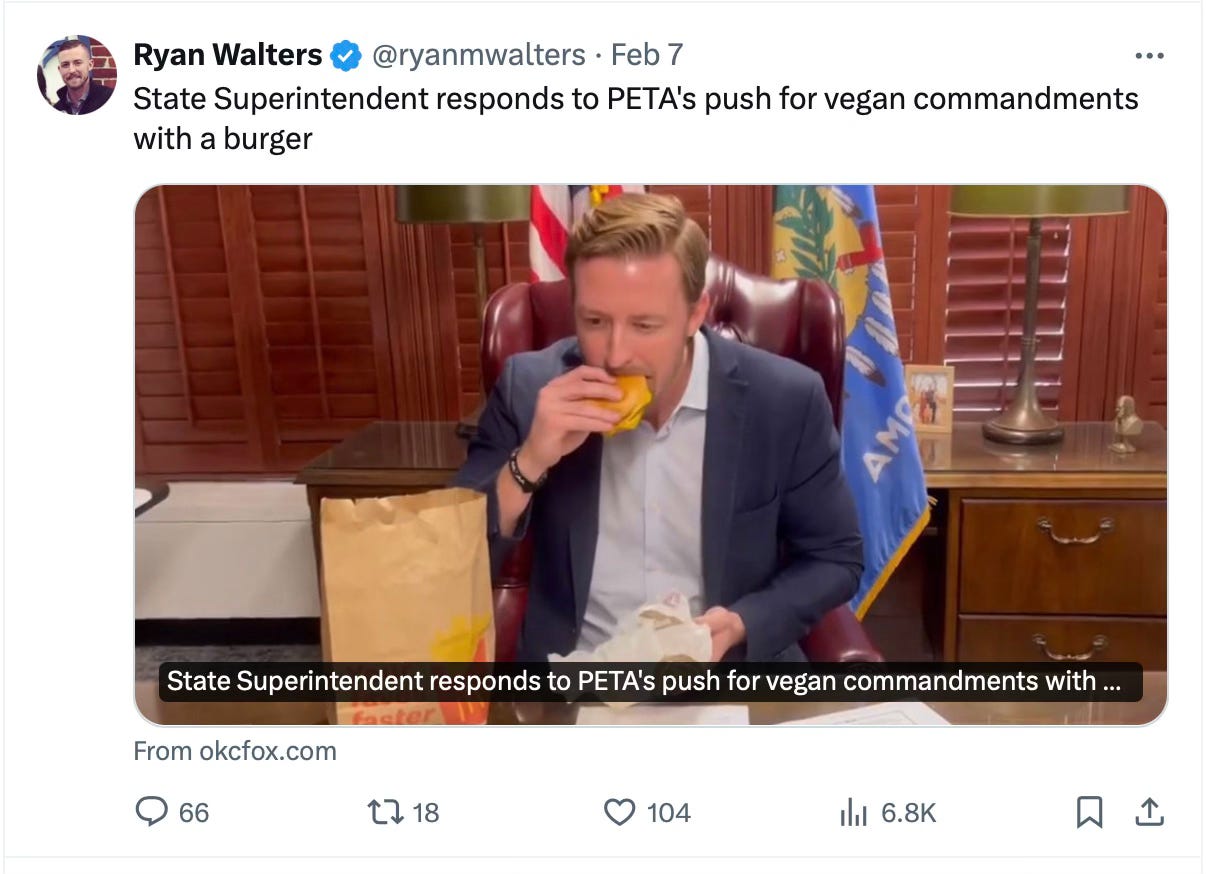The height and width of the screenshot is (874, 1206).
Task: View analytics via the bar chart icon
Action: (853, 811)
